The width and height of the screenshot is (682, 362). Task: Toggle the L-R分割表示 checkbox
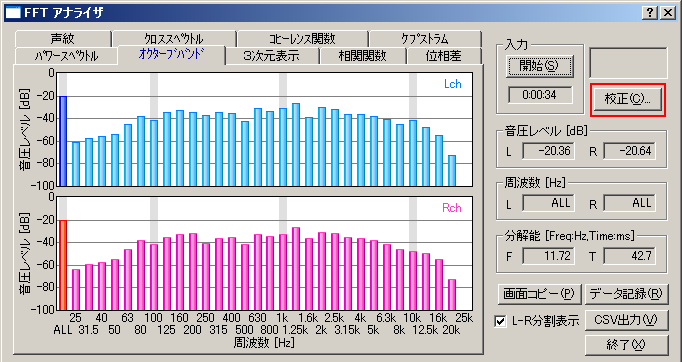[501, 322]
